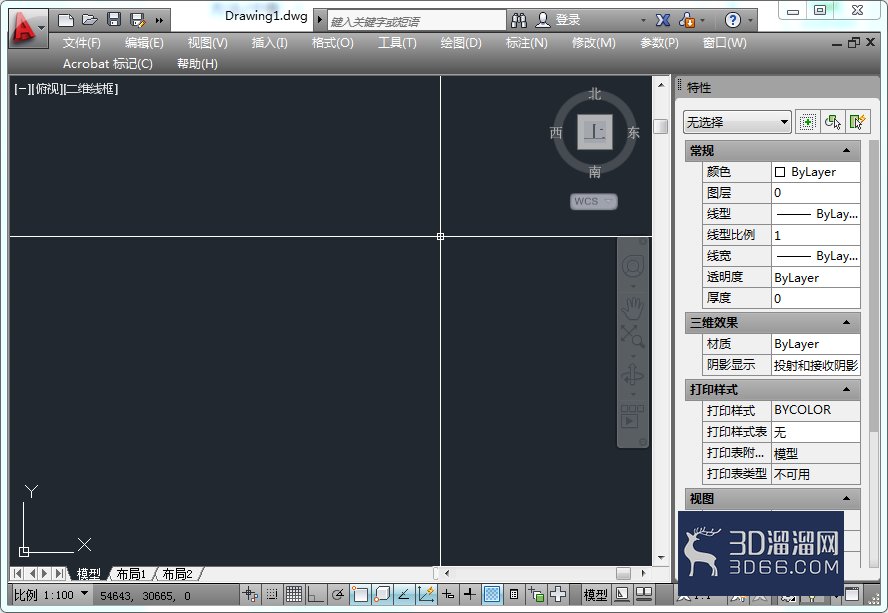Toggle Quick Properties in status bar
Screen dimensions: 888x613
pos(514,594)
